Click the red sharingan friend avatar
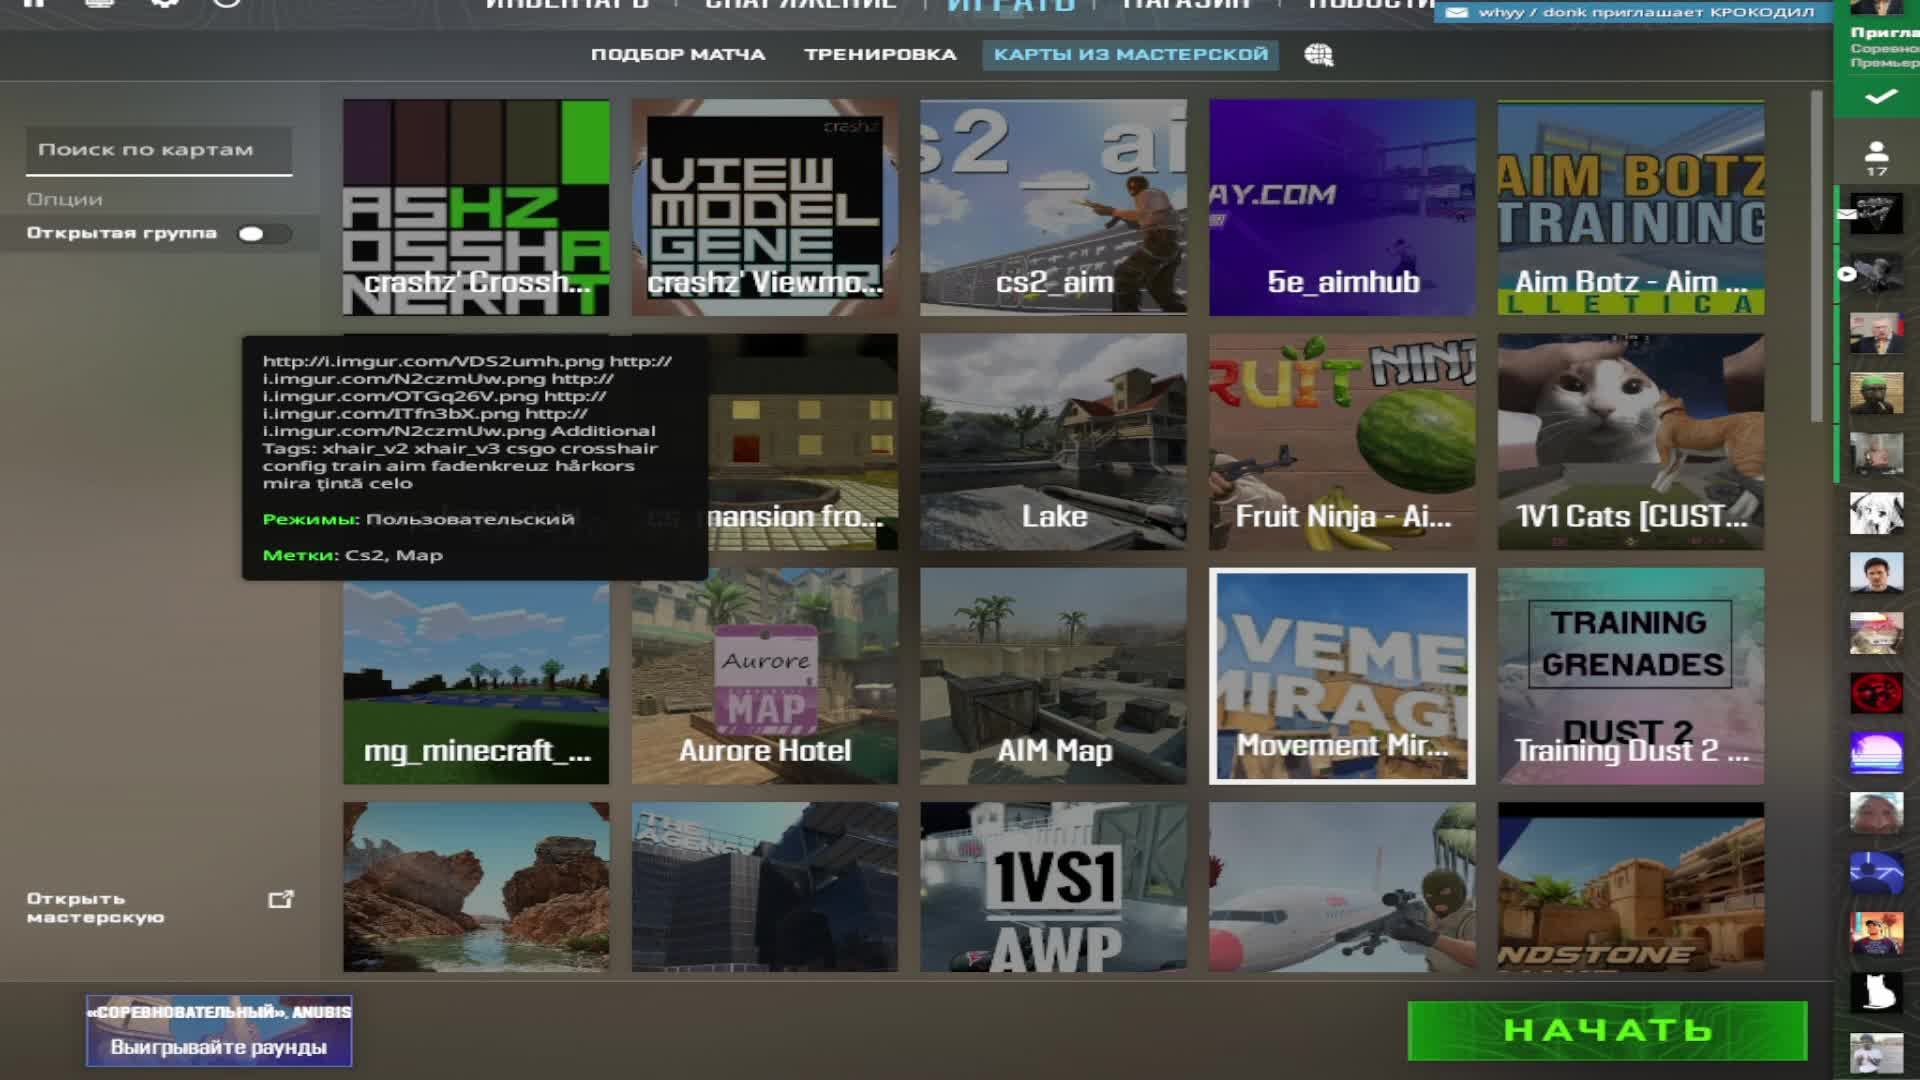 coord(1876,693)
